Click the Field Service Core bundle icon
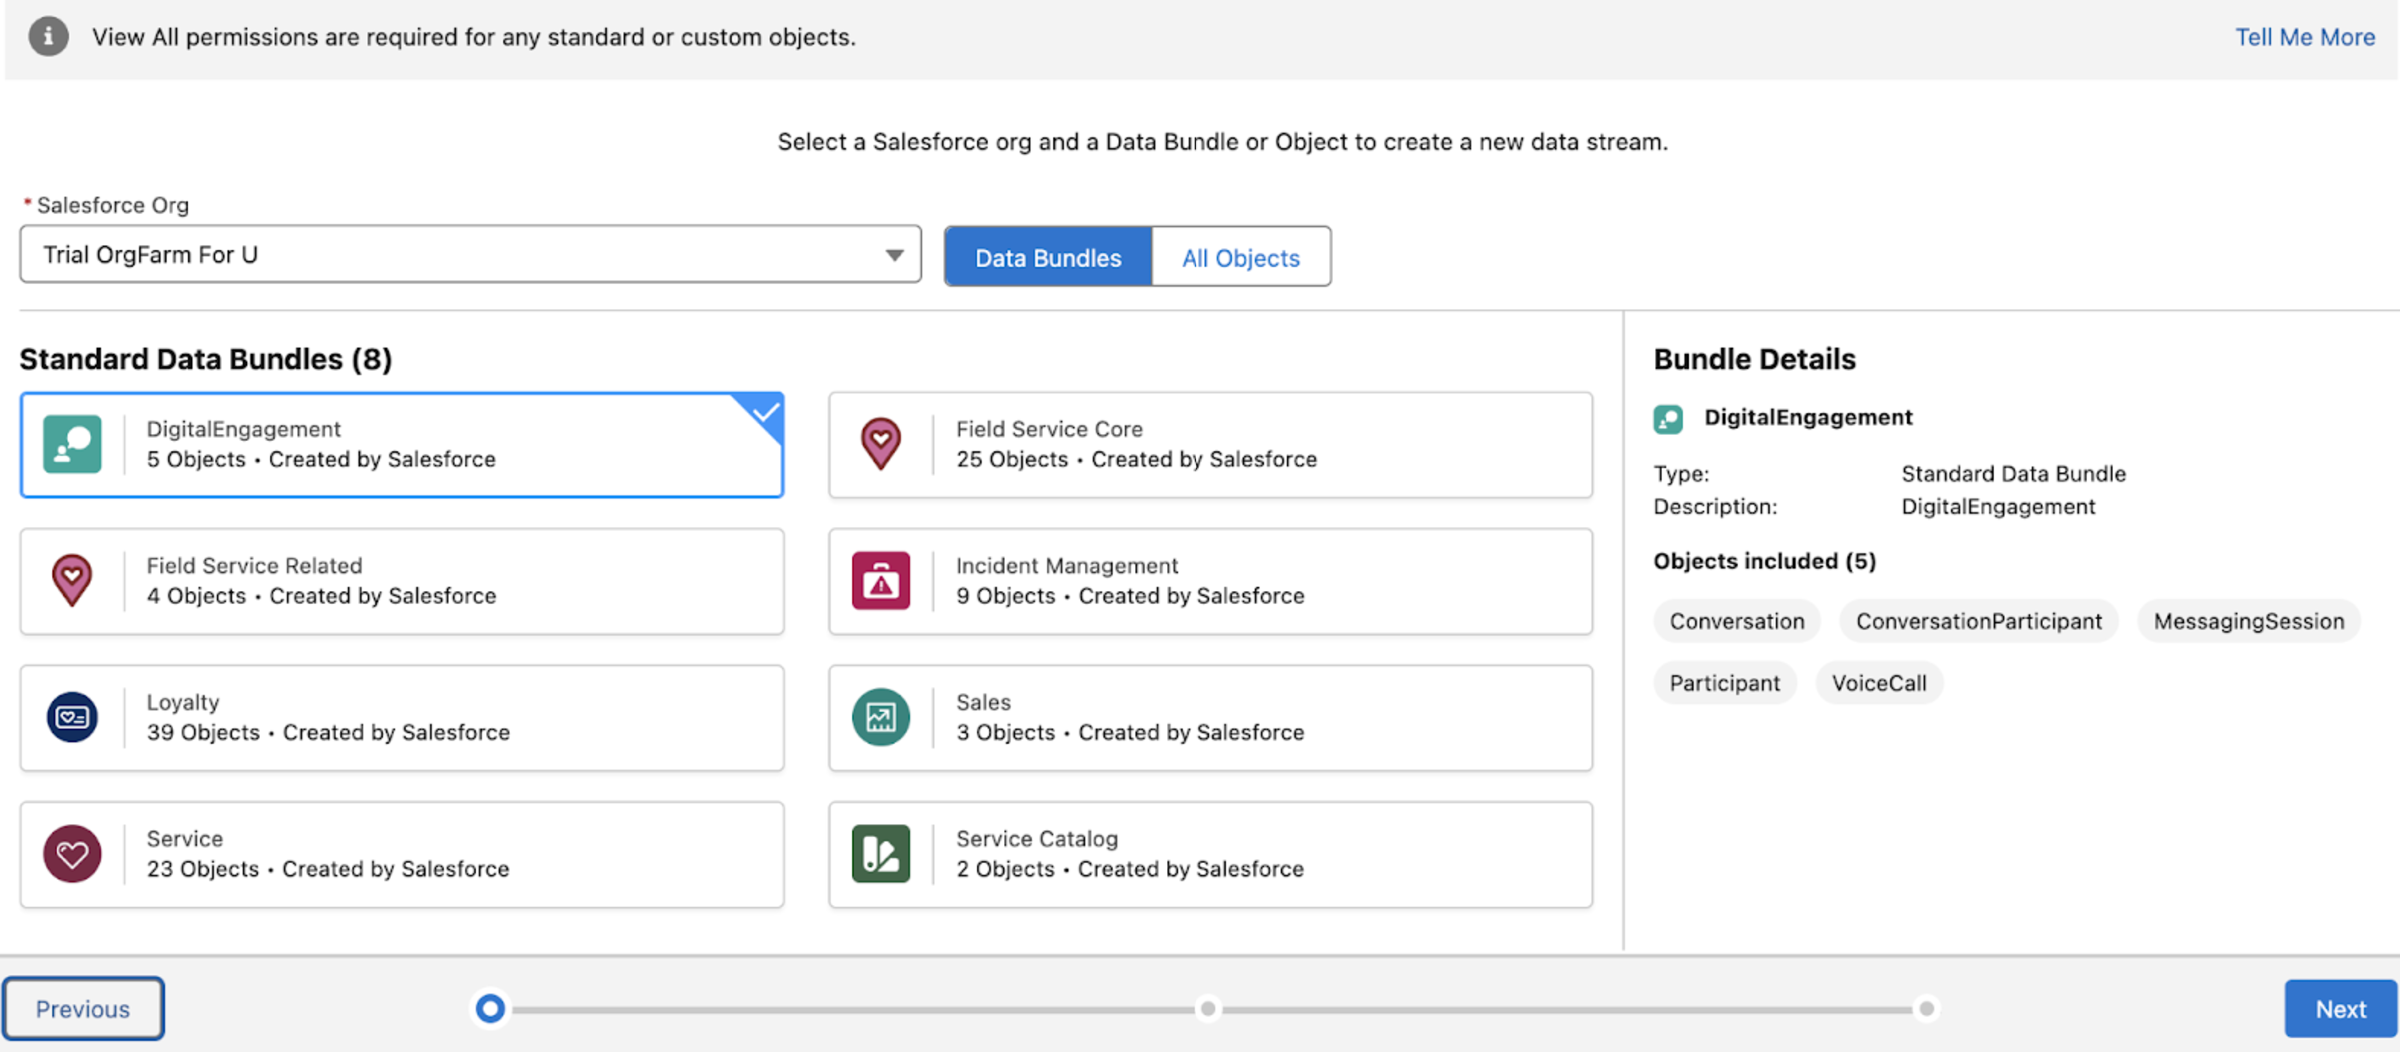This screenshot has height=1052, width=2400. [881, 444]
